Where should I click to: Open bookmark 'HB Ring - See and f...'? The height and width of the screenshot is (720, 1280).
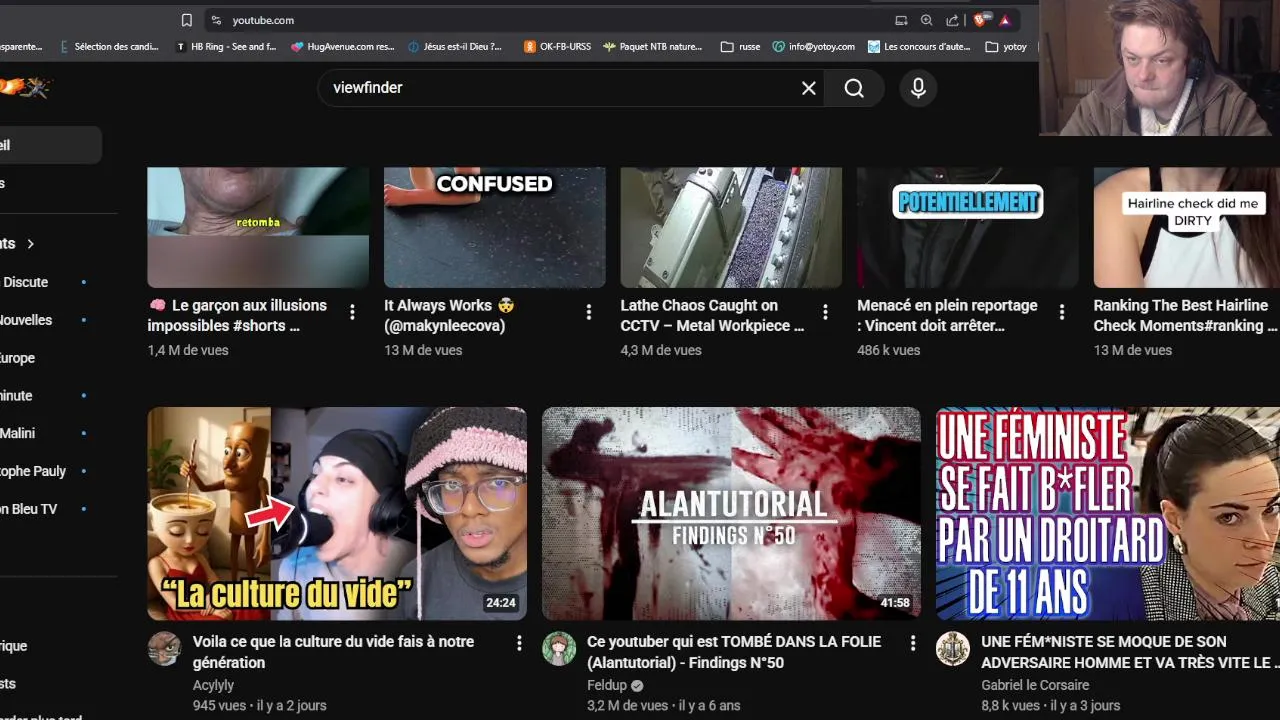(226, 46)
